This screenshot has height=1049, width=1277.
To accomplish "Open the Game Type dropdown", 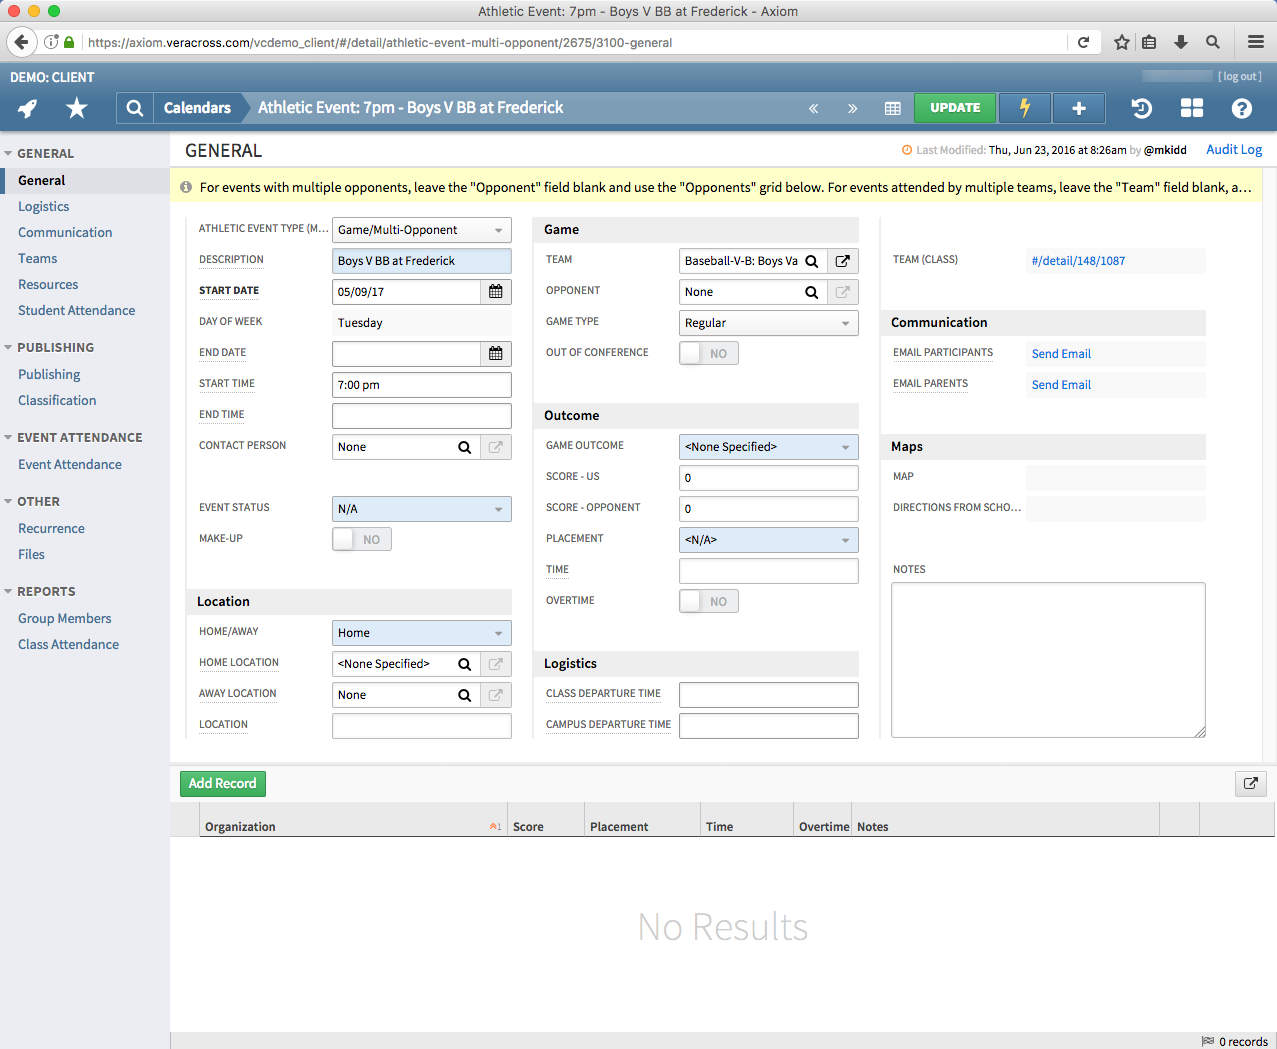I will click(x=769, y=323).
